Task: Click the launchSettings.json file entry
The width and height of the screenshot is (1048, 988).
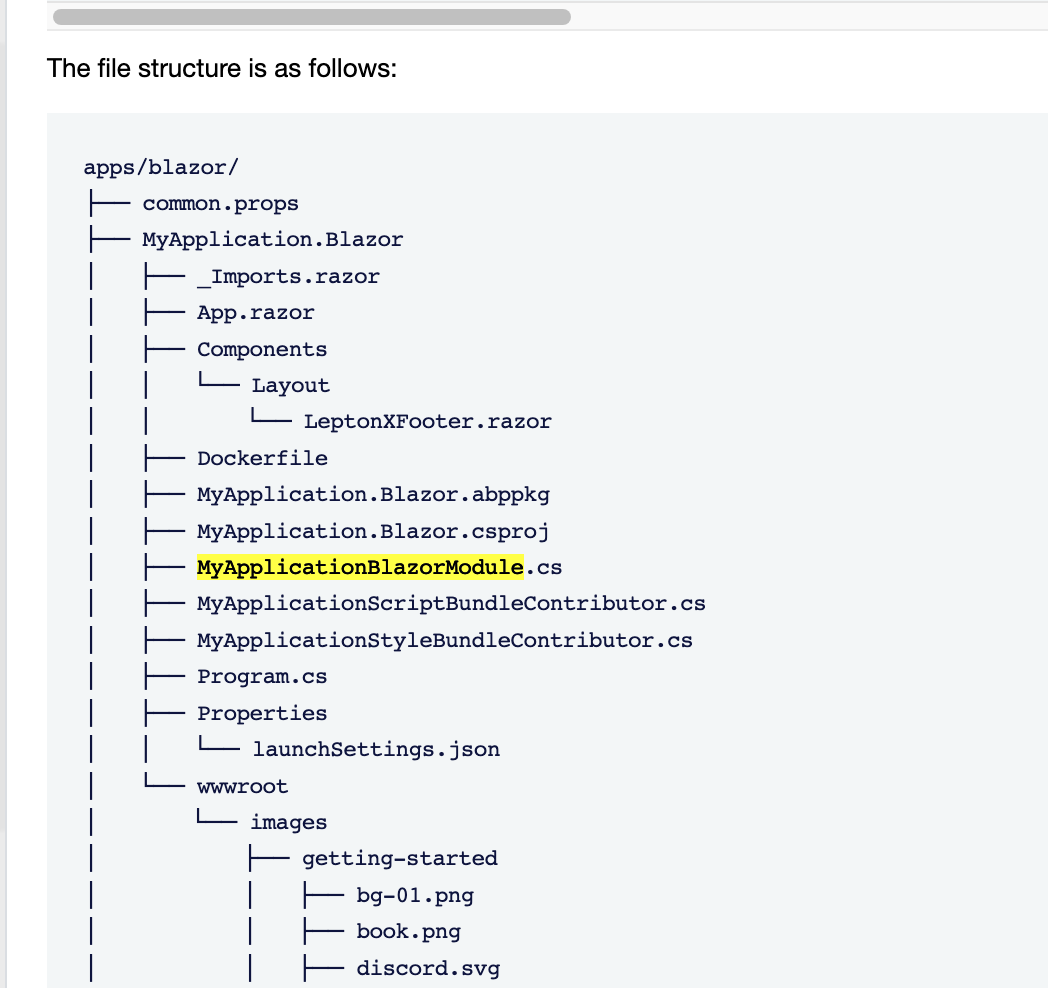Action: 376,750
